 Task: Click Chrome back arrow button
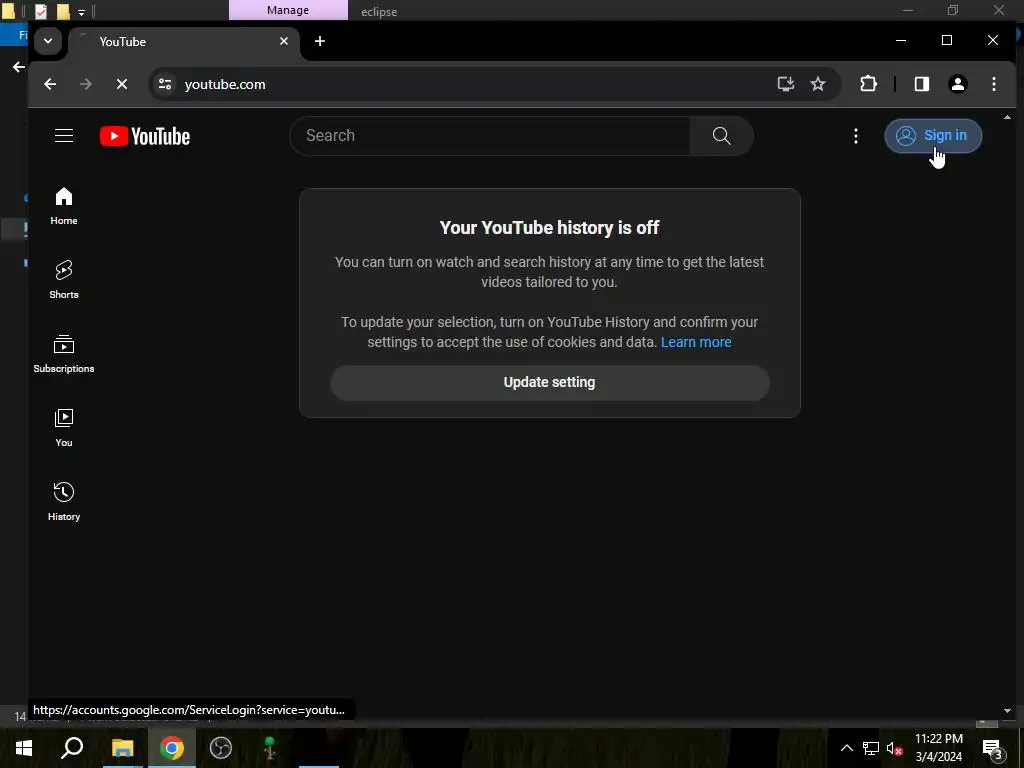50,84
